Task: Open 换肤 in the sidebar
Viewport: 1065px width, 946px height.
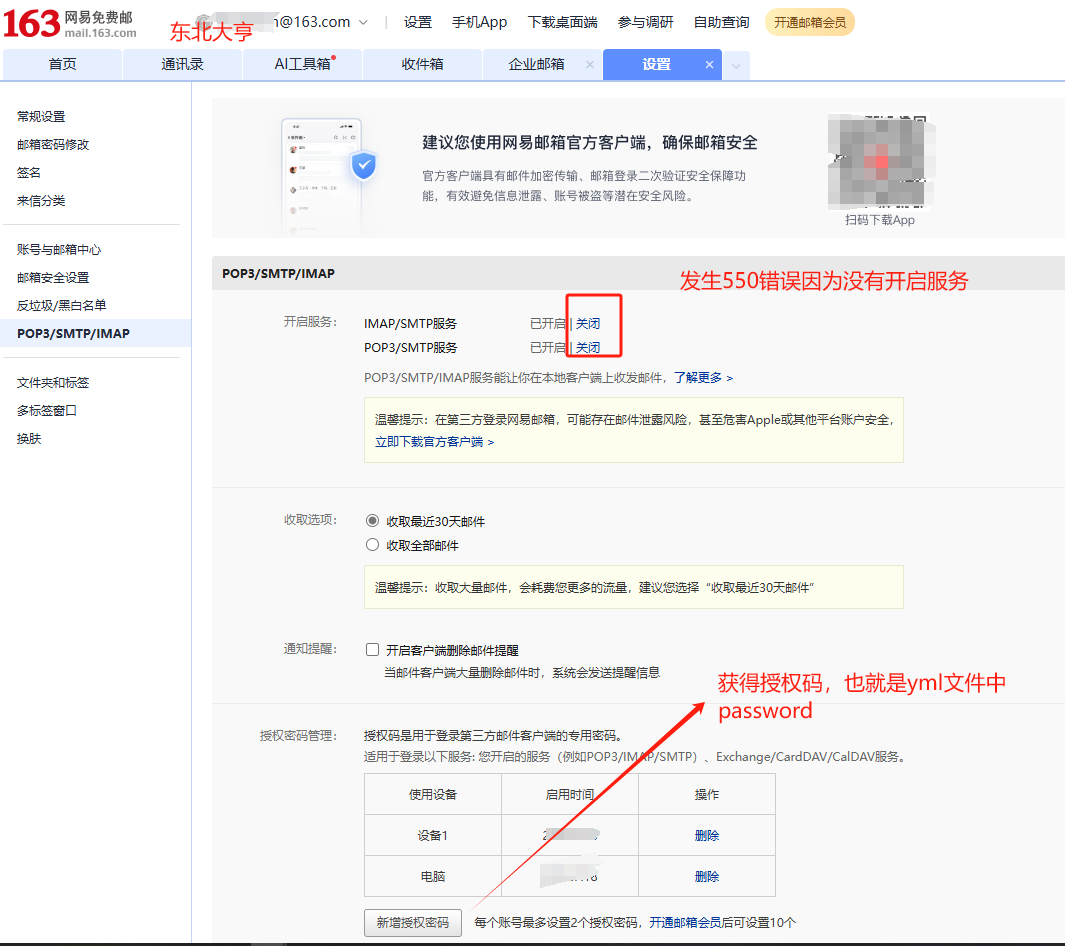Action: pyautogui.click(x=29, y=439)
